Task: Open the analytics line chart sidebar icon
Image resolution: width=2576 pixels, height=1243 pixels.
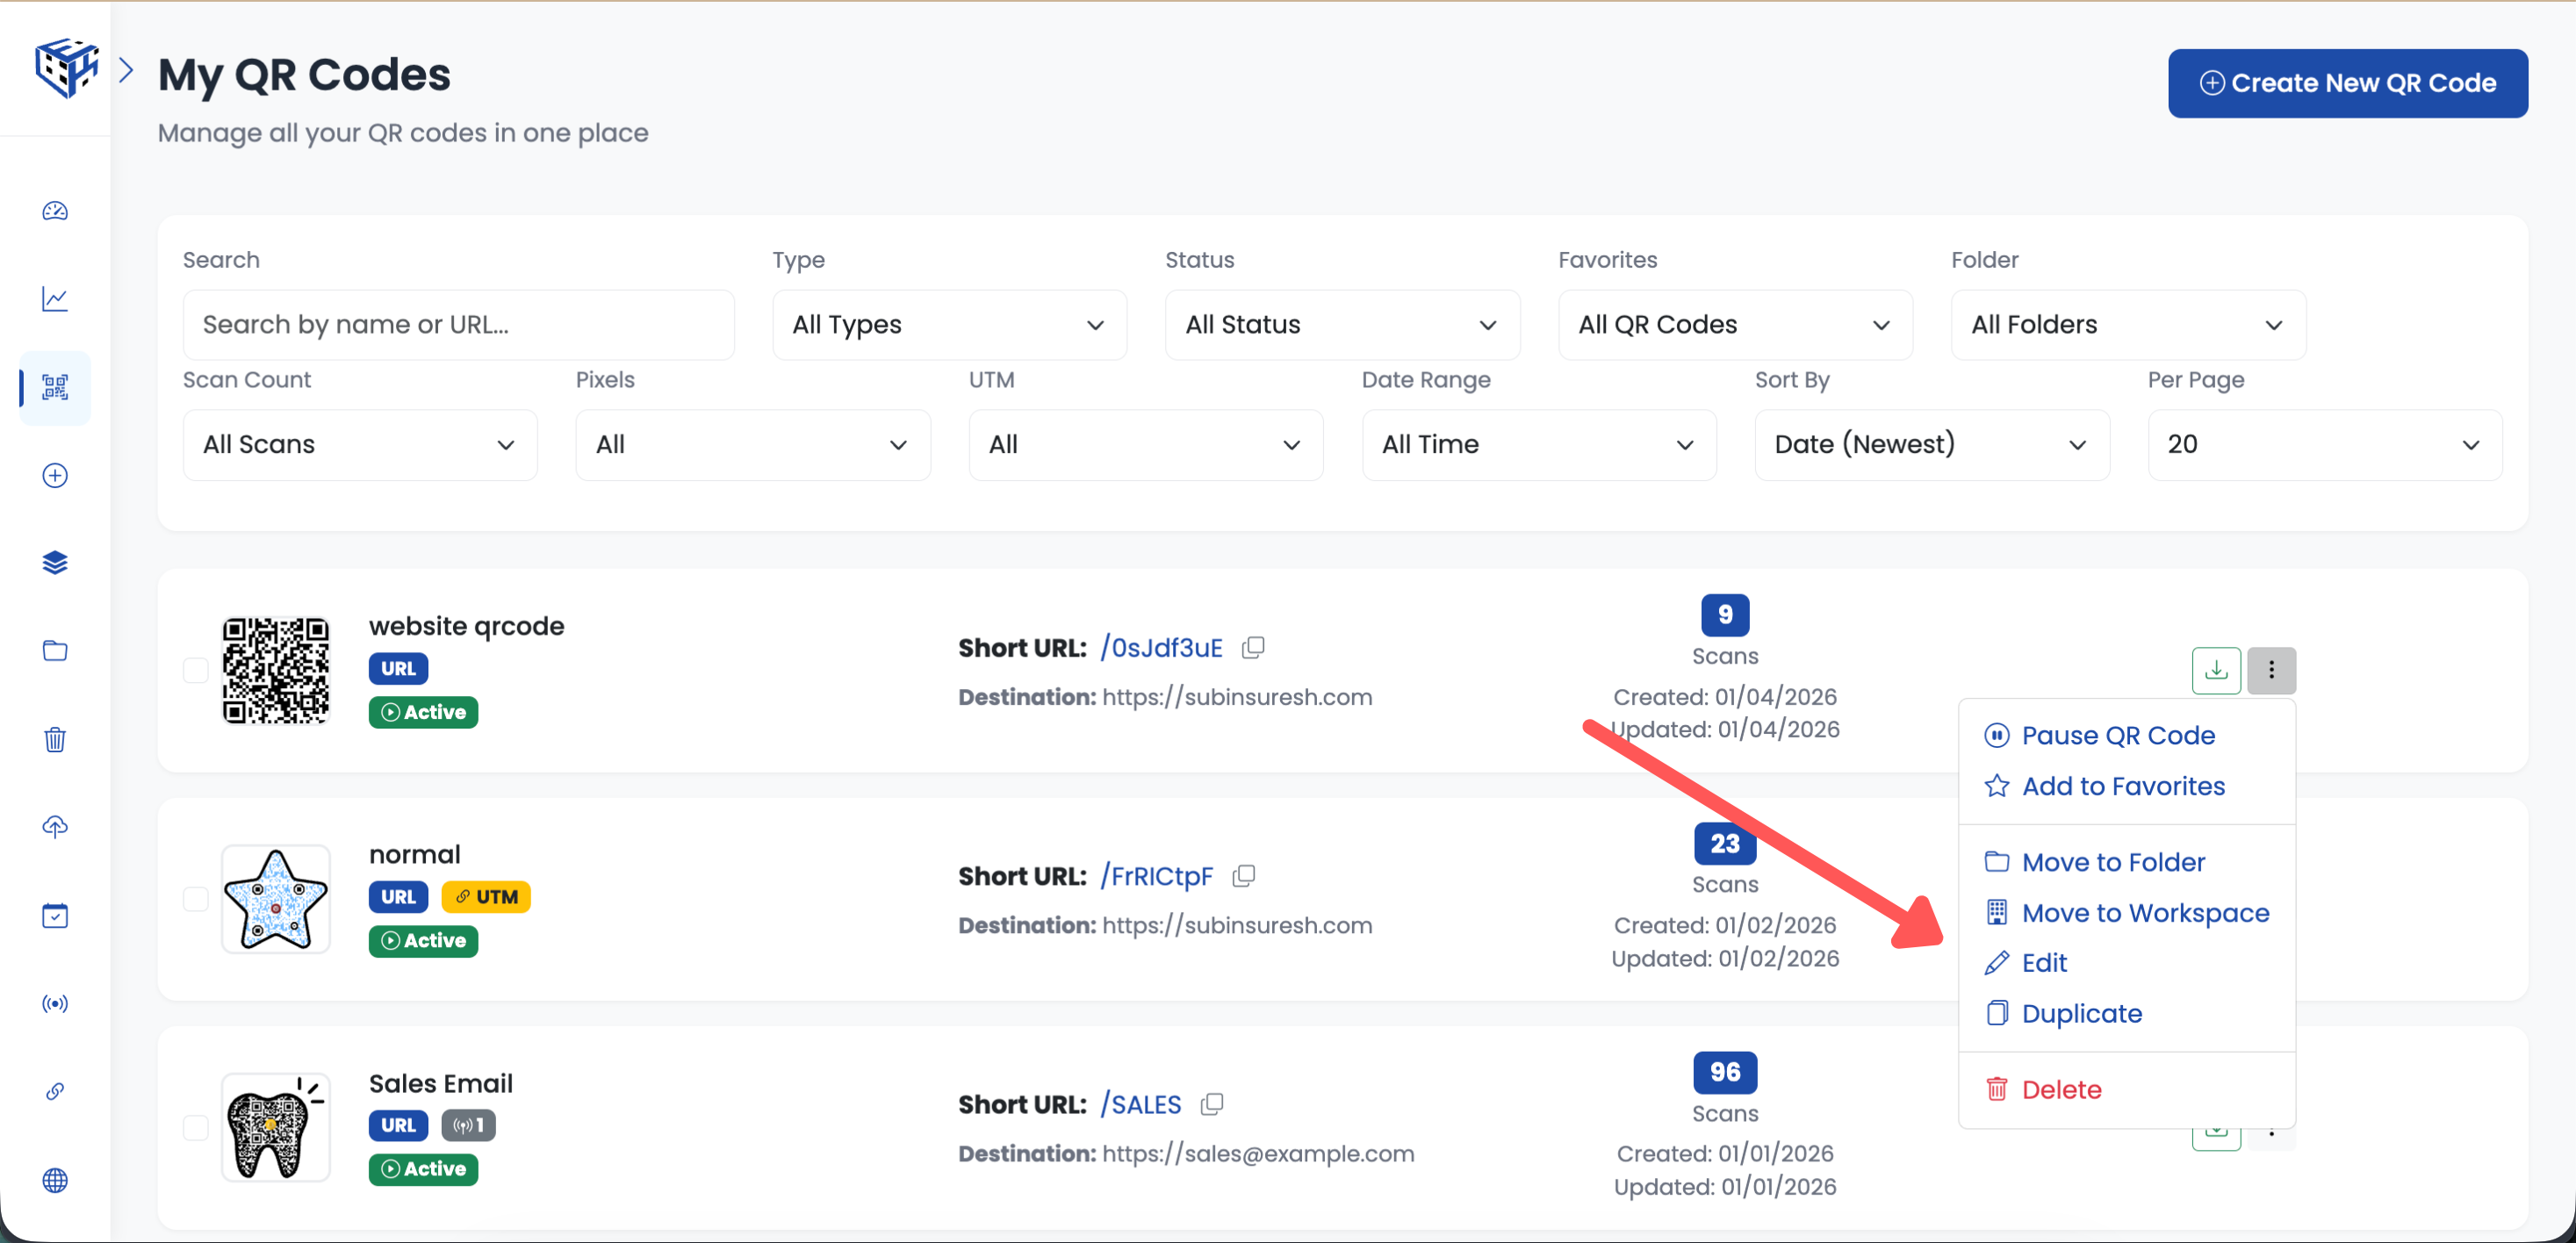Action: click(55, 299)
